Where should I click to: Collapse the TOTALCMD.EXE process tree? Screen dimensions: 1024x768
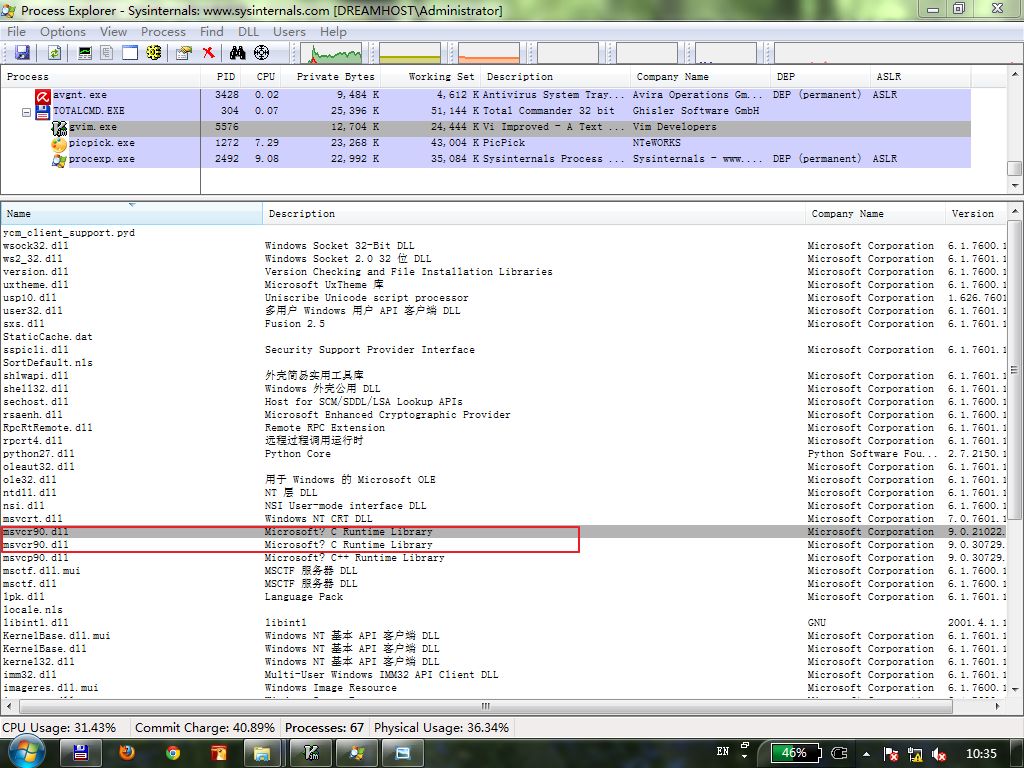tap(26, 112)
